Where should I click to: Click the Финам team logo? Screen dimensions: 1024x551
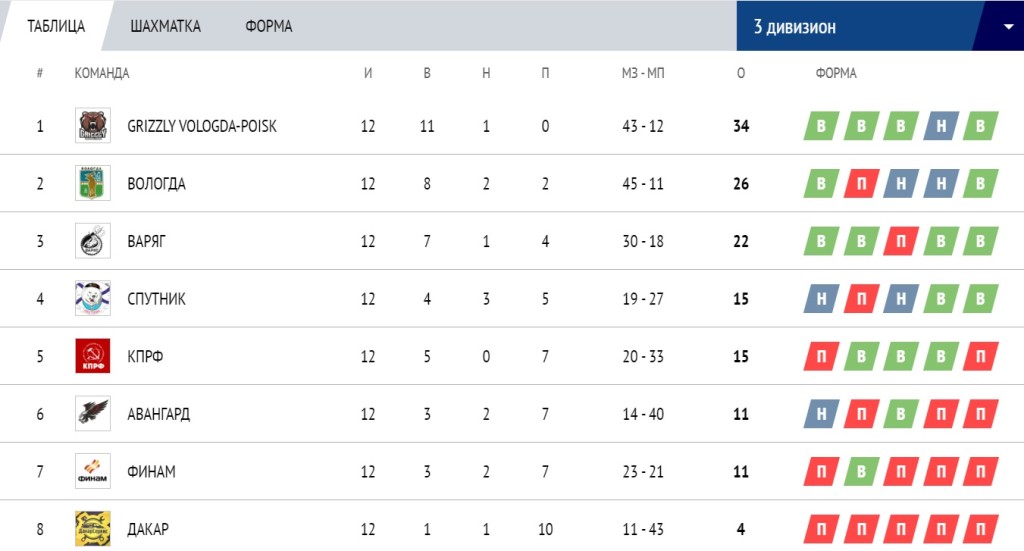(x=93, y=471)
